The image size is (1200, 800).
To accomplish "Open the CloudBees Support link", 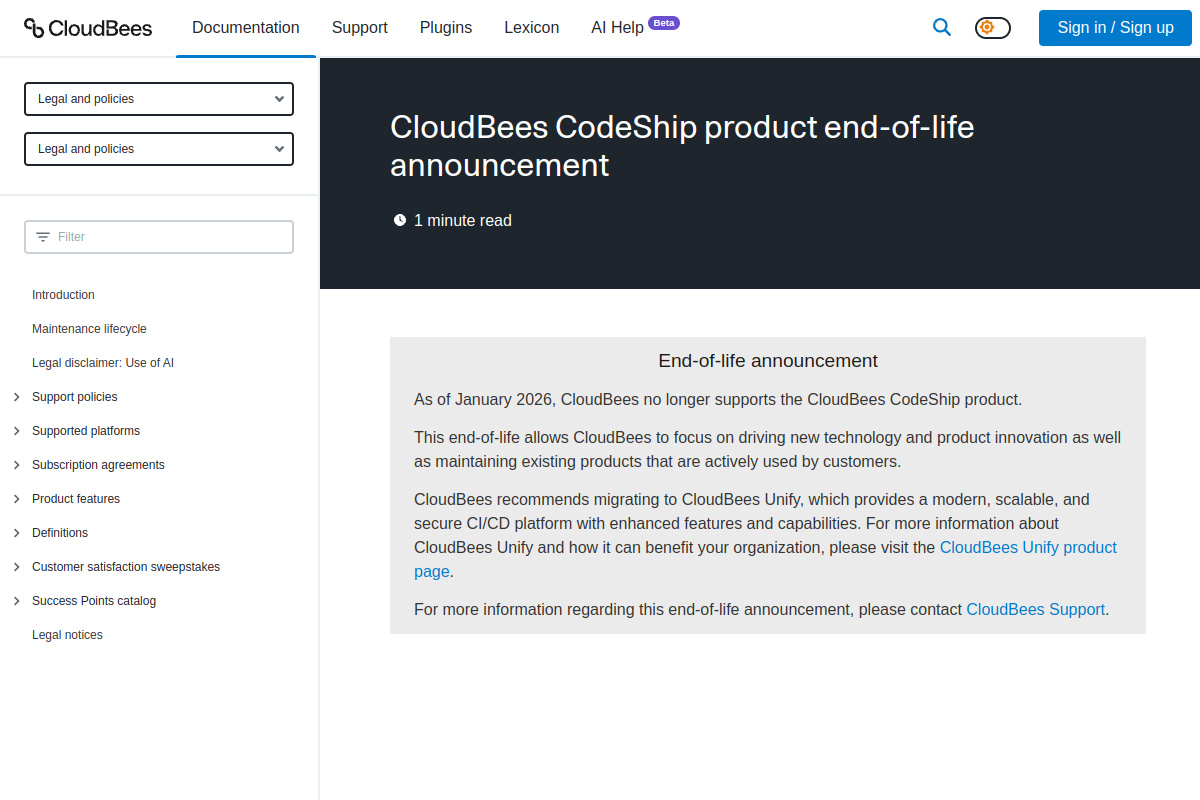I will 1036,609.
